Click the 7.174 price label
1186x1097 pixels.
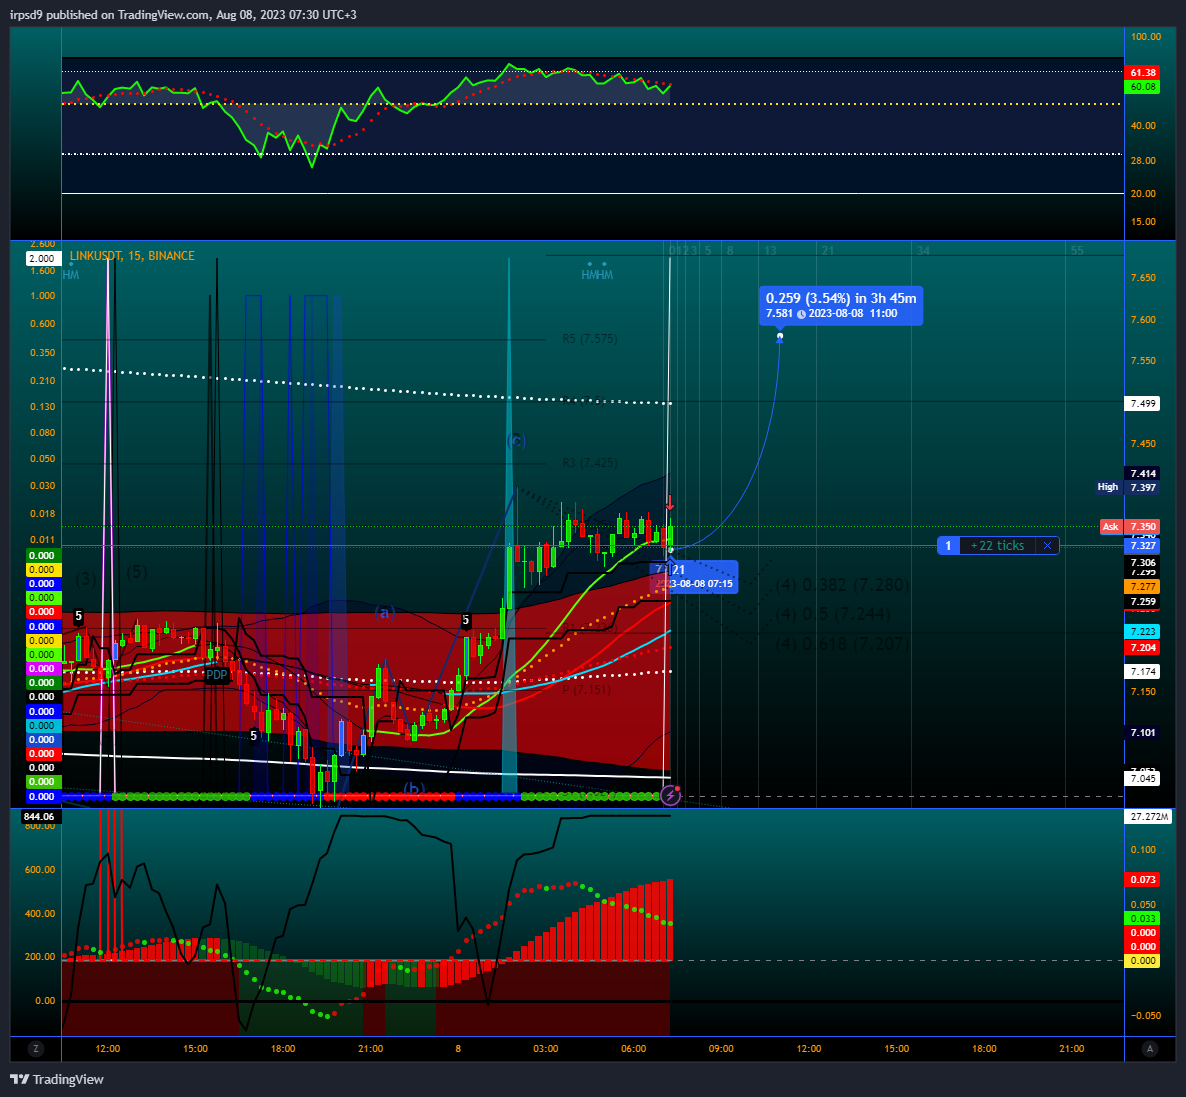(1142, 672)
